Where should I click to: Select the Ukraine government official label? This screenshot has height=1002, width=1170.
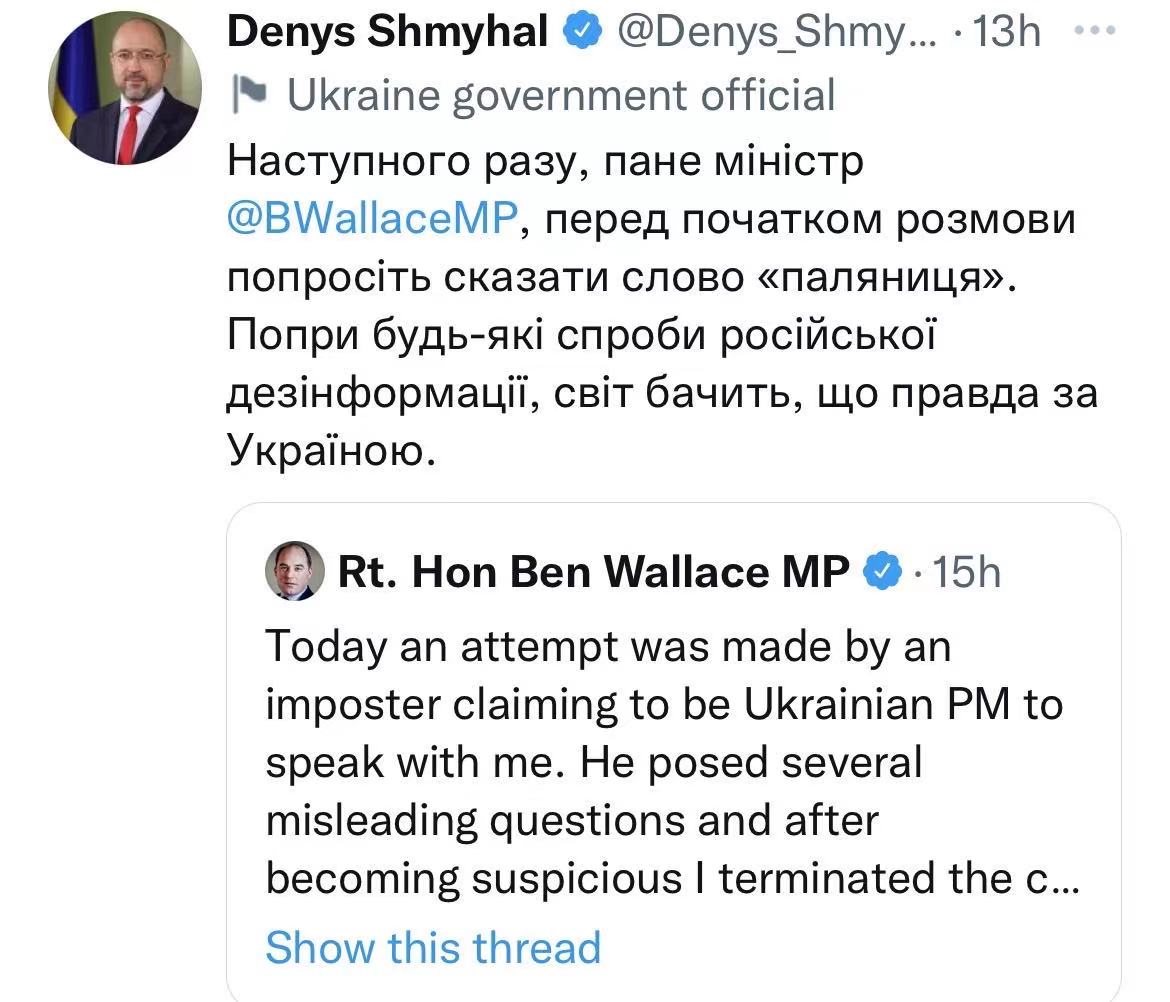pos(560,95)
